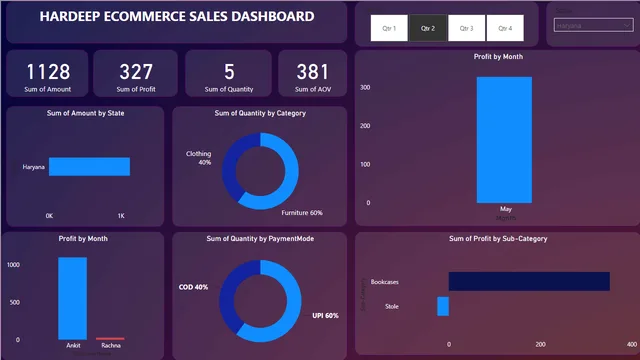Click the 'Sum of Profit by Sub-Category' title
The height and width of the screenshot is (360, 640).
pyautogui.click(x=498, y=238)
